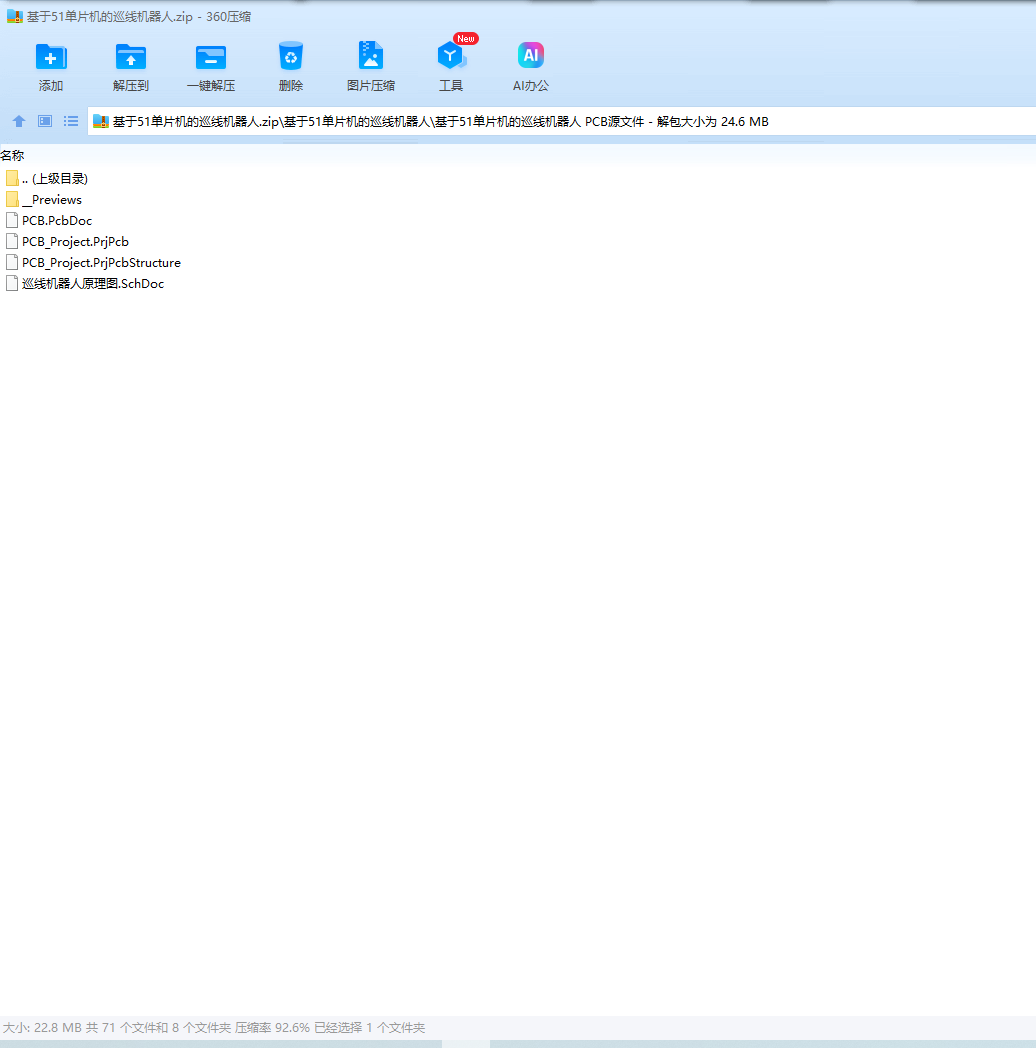Click the 添加 (Add) toolbar icon
The image size is (1036, 1048).
click(x=51, y=57)
